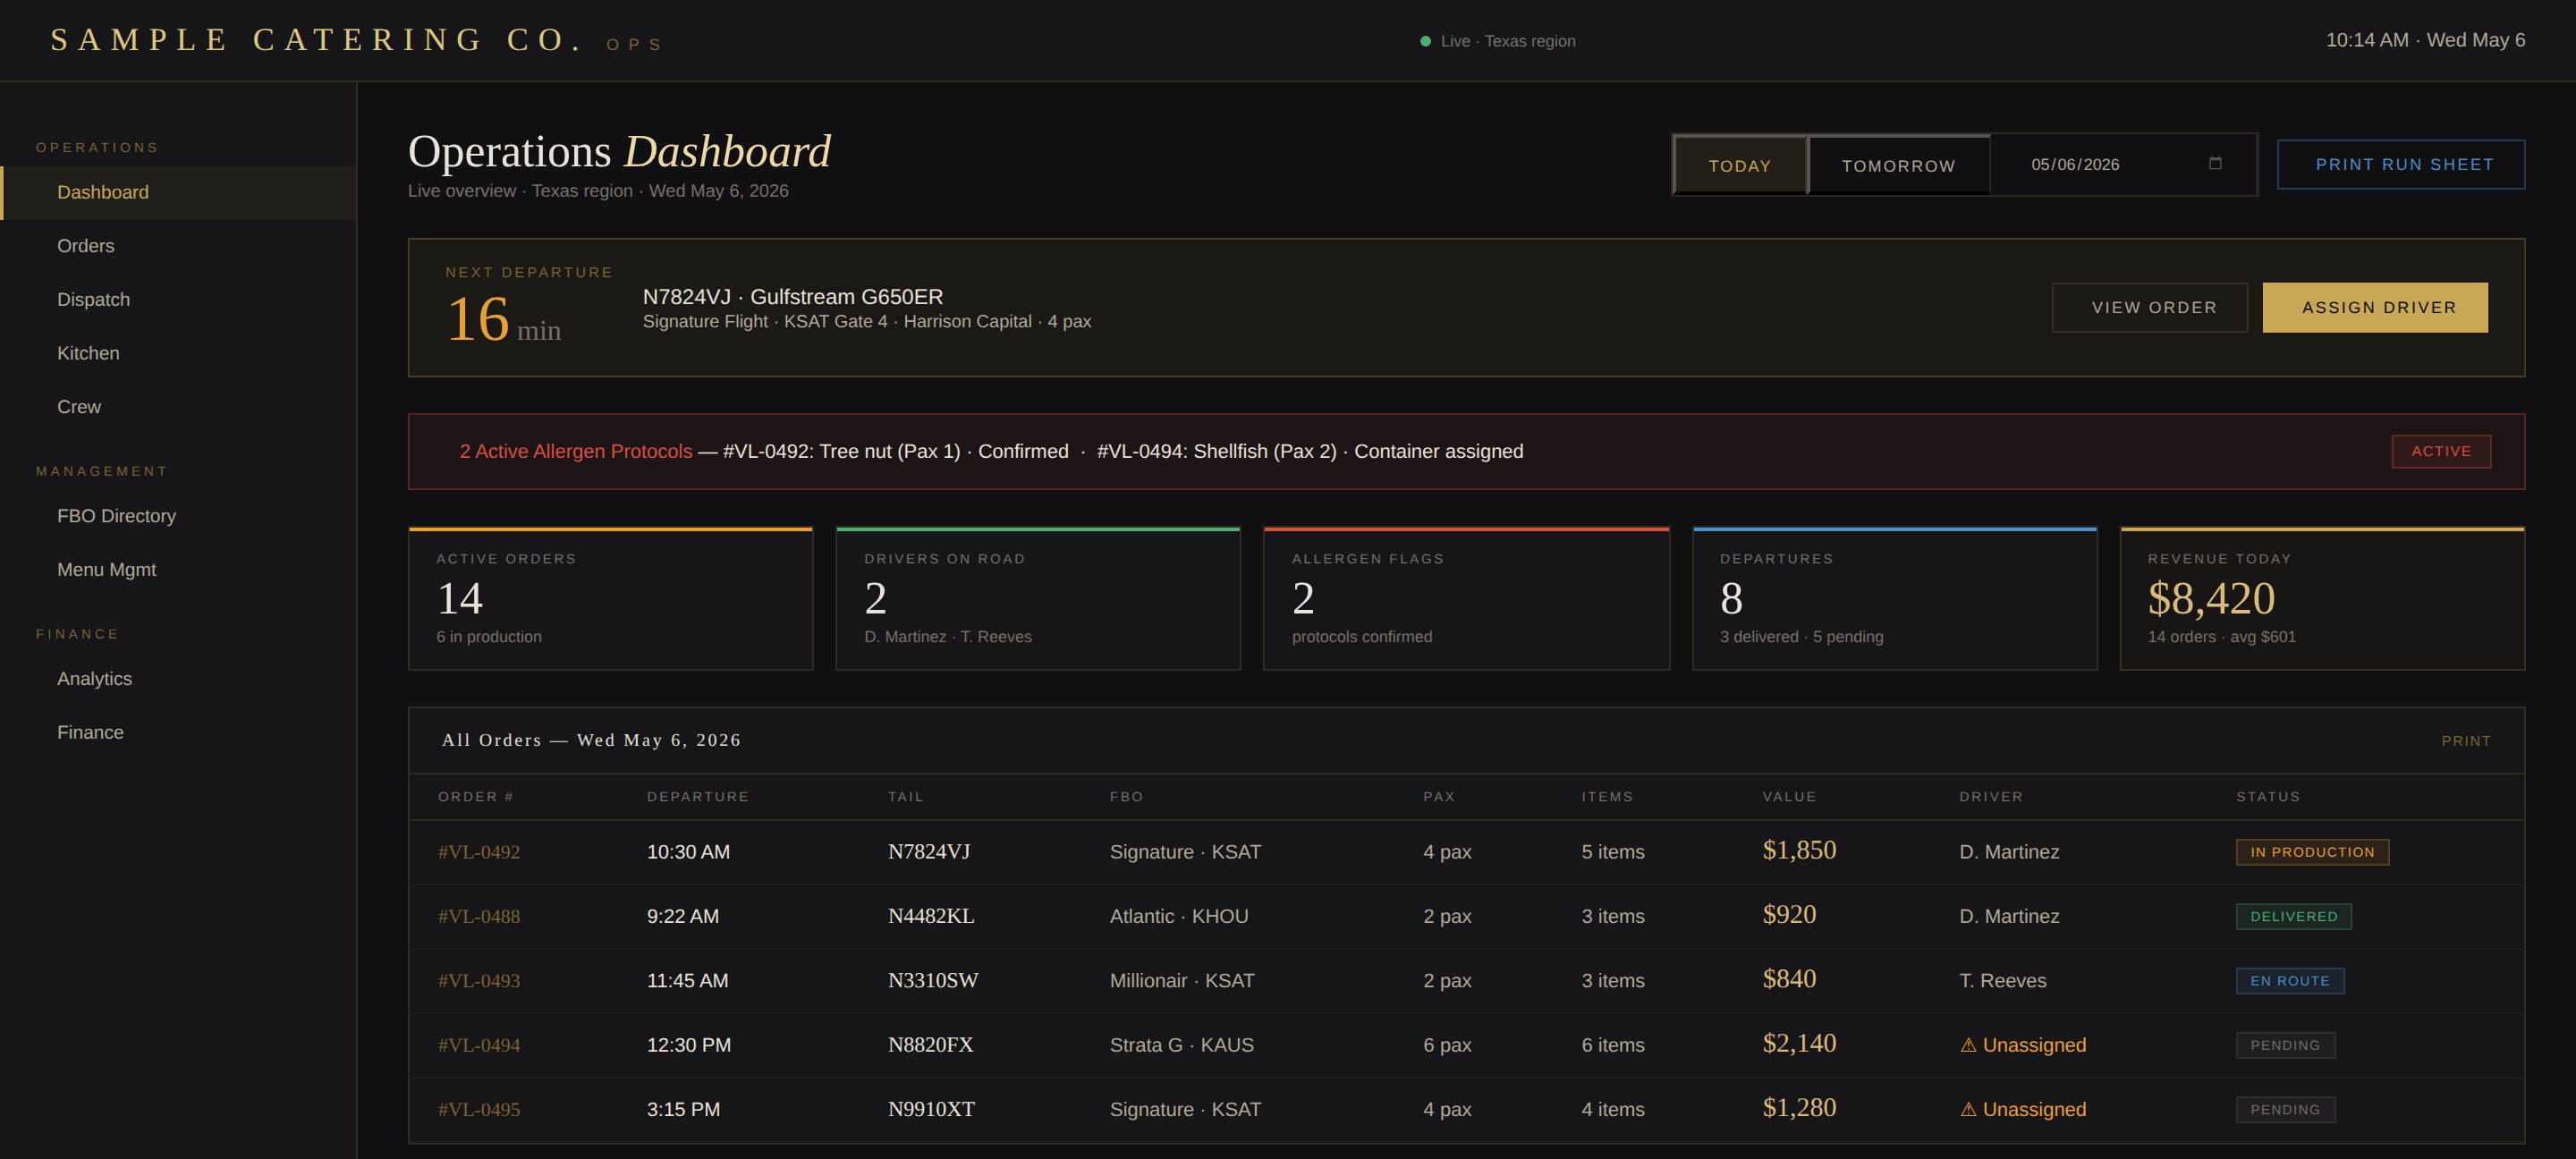
Task: Select the Value column header
Action: click(1789, 797)
